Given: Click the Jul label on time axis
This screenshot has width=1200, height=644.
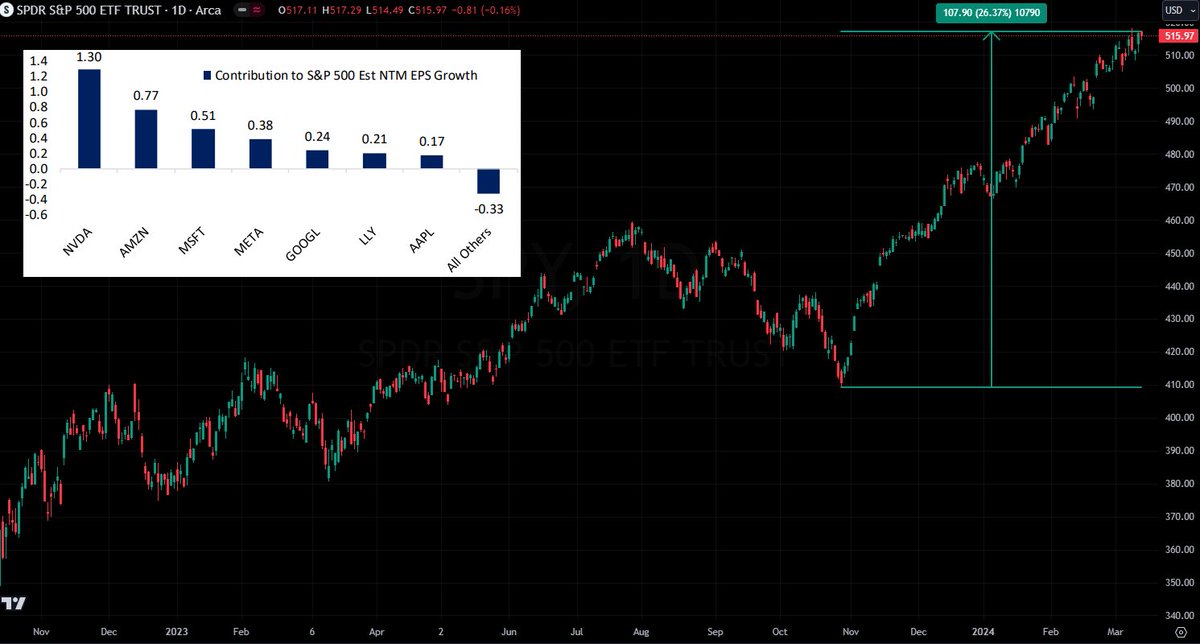Looking at the screenshot, I should click(x=576, y=634).
